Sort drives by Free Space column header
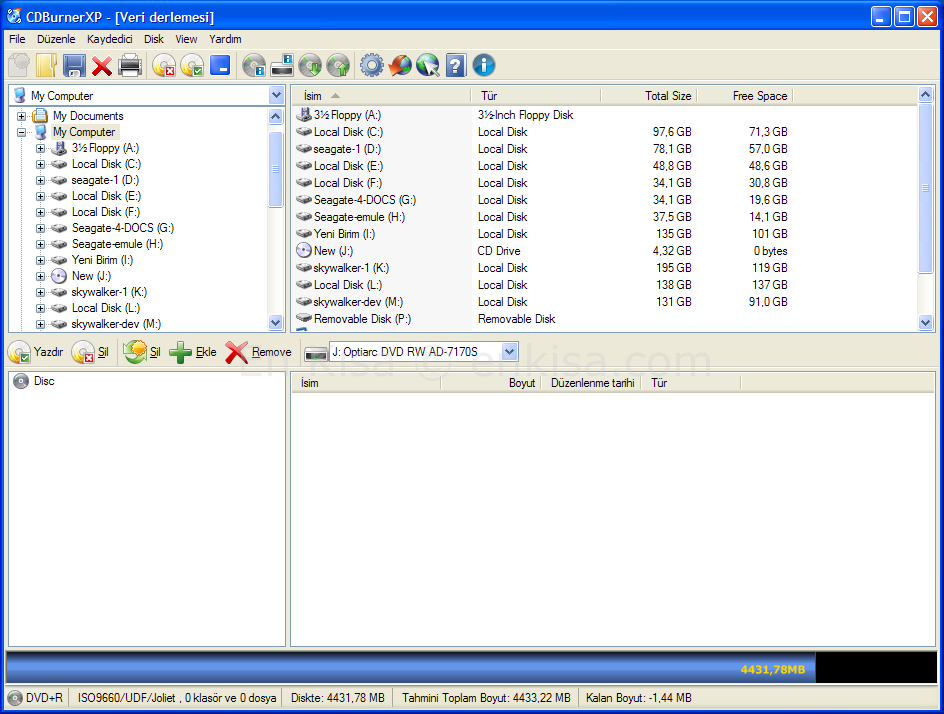The height and width of the screenshot is (714, 944). [x=744, y=96]
